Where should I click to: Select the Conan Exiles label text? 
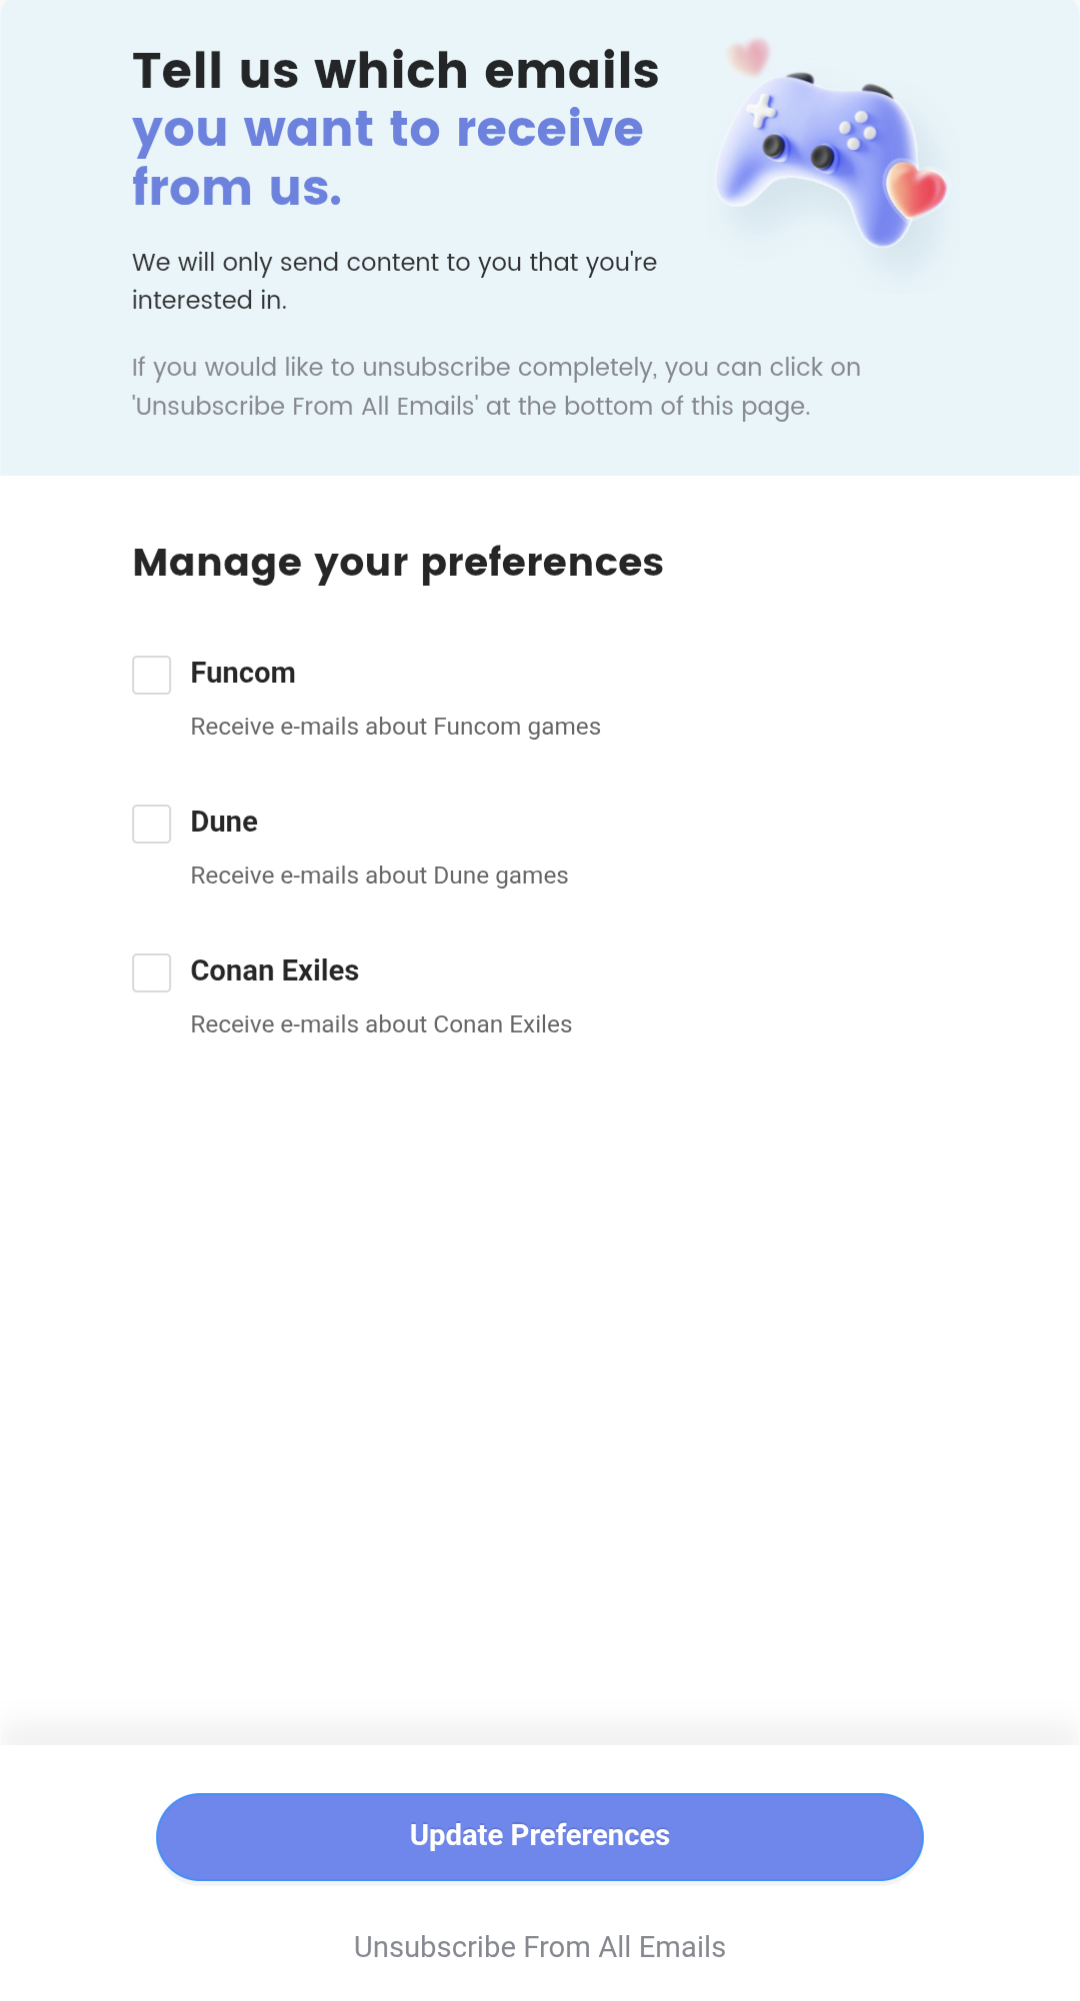pyautogui.click(x=274, y=970)
